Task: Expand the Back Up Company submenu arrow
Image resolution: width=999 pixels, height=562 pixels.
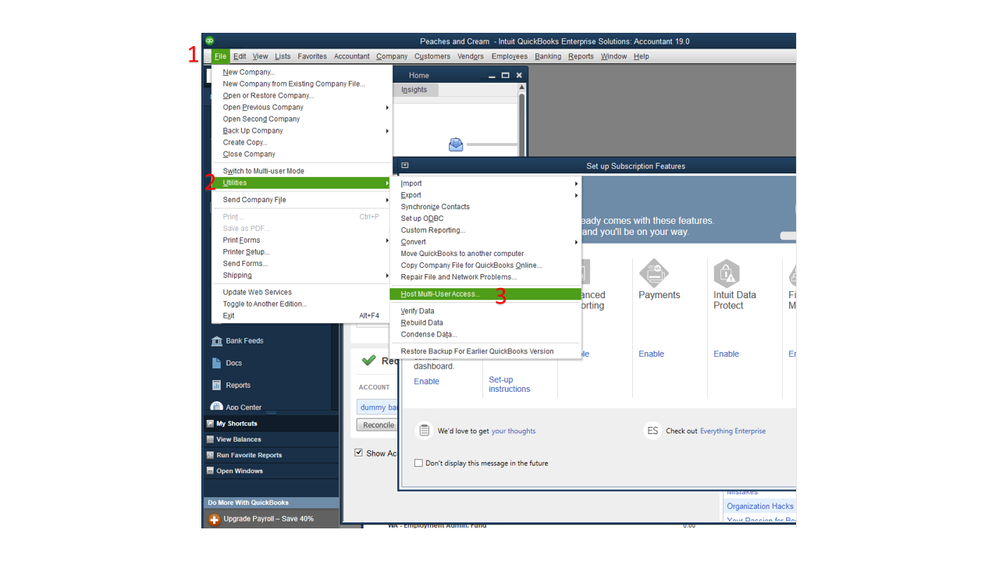Action: [387, 131]
